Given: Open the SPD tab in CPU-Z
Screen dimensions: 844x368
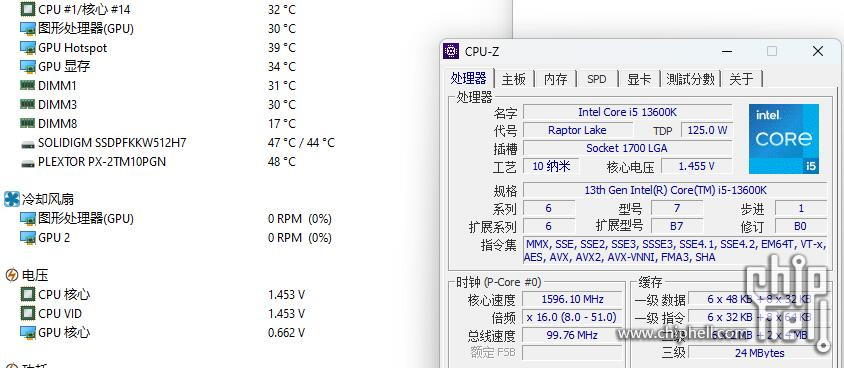Looking at the screenshot, I should click(597, 79).
